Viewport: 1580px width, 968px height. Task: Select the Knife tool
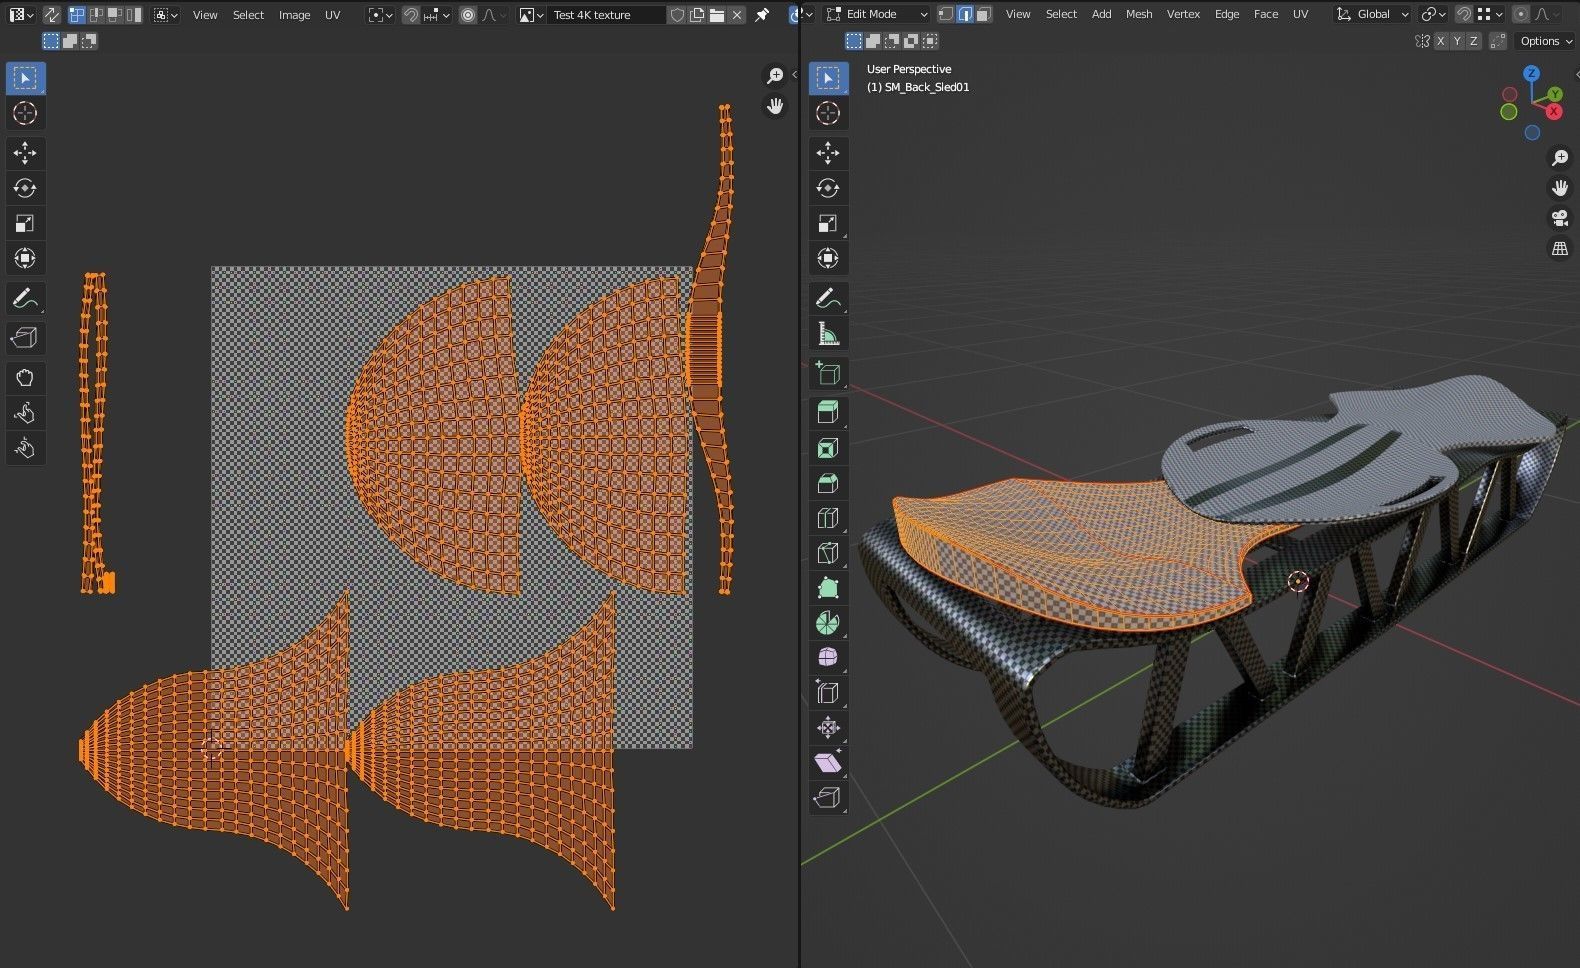[828, 553]
